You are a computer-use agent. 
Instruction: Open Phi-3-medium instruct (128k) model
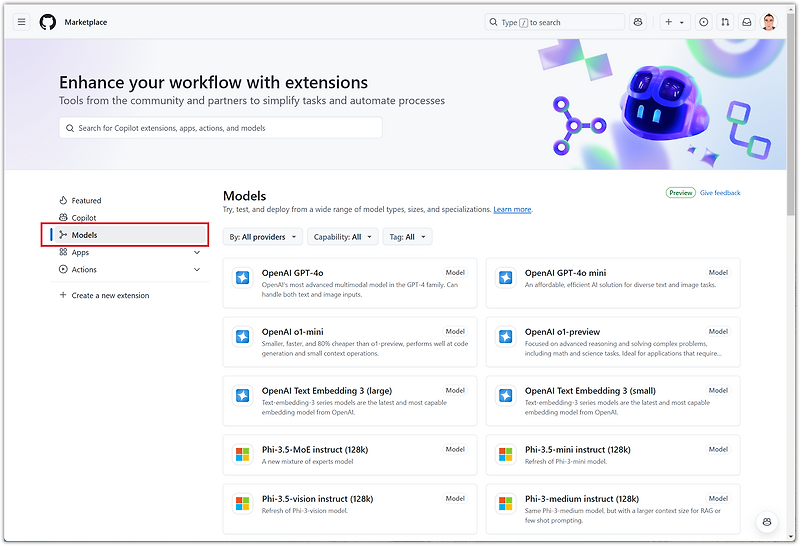point(613,509)
